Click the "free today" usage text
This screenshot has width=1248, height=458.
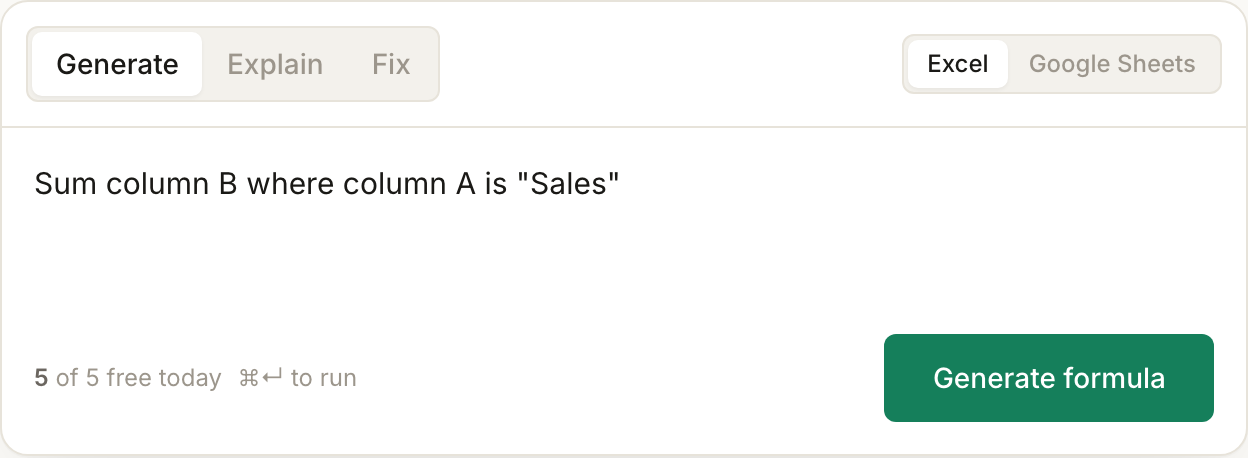pyautogui.click(x=164, y=378)
